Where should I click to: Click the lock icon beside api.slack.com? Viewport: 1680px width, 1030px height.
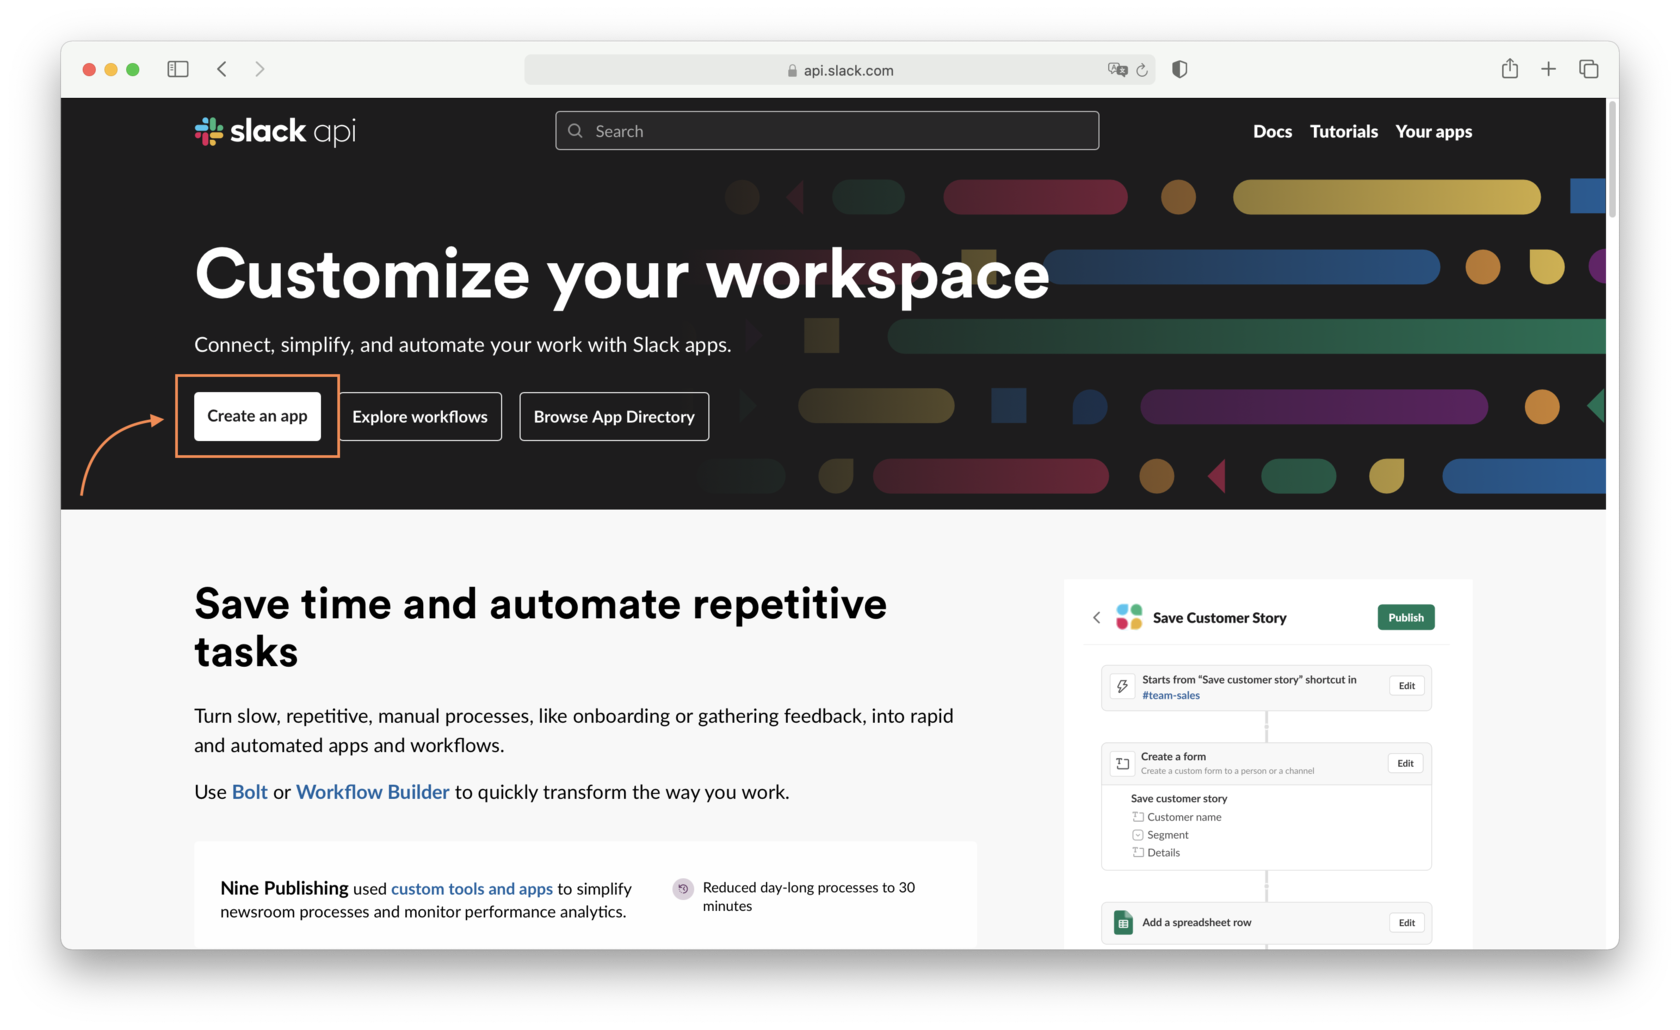point(792,71)
